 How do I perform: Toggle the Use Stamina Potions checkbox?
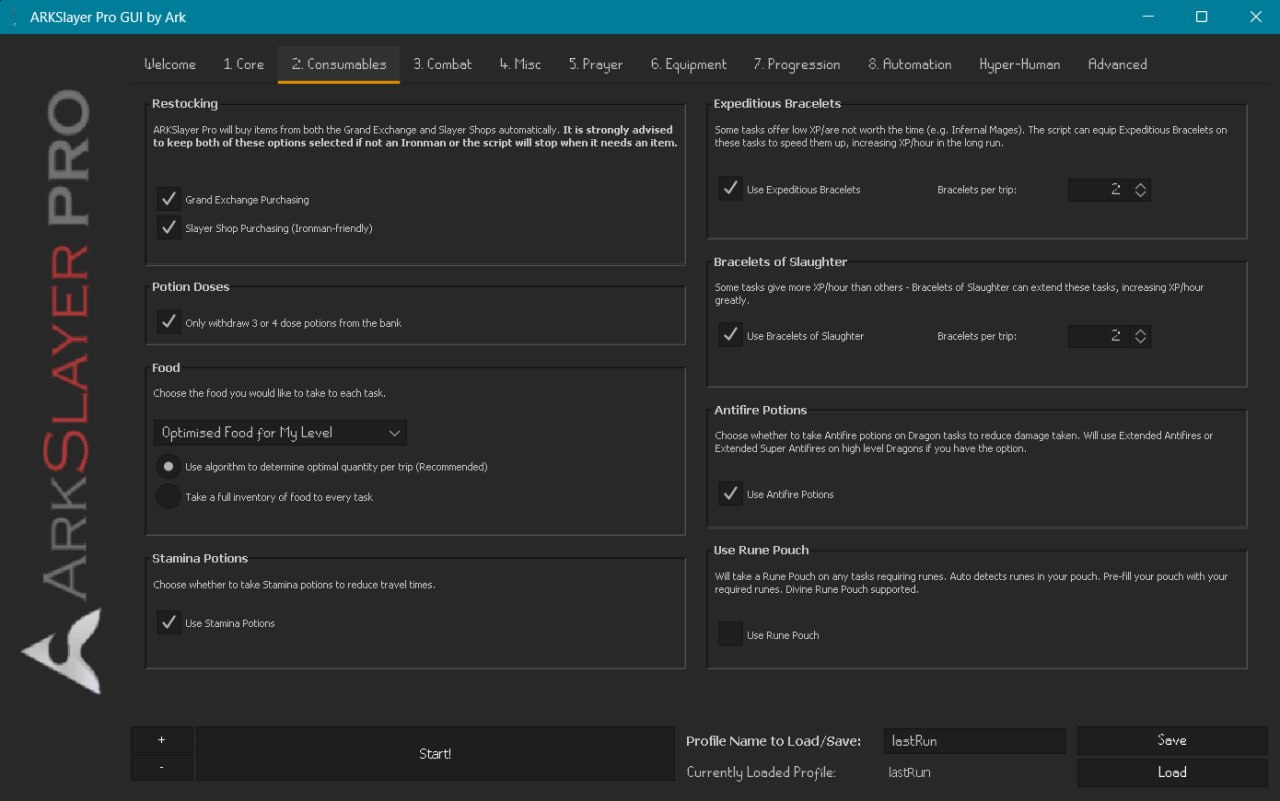(x=168, y=622)
